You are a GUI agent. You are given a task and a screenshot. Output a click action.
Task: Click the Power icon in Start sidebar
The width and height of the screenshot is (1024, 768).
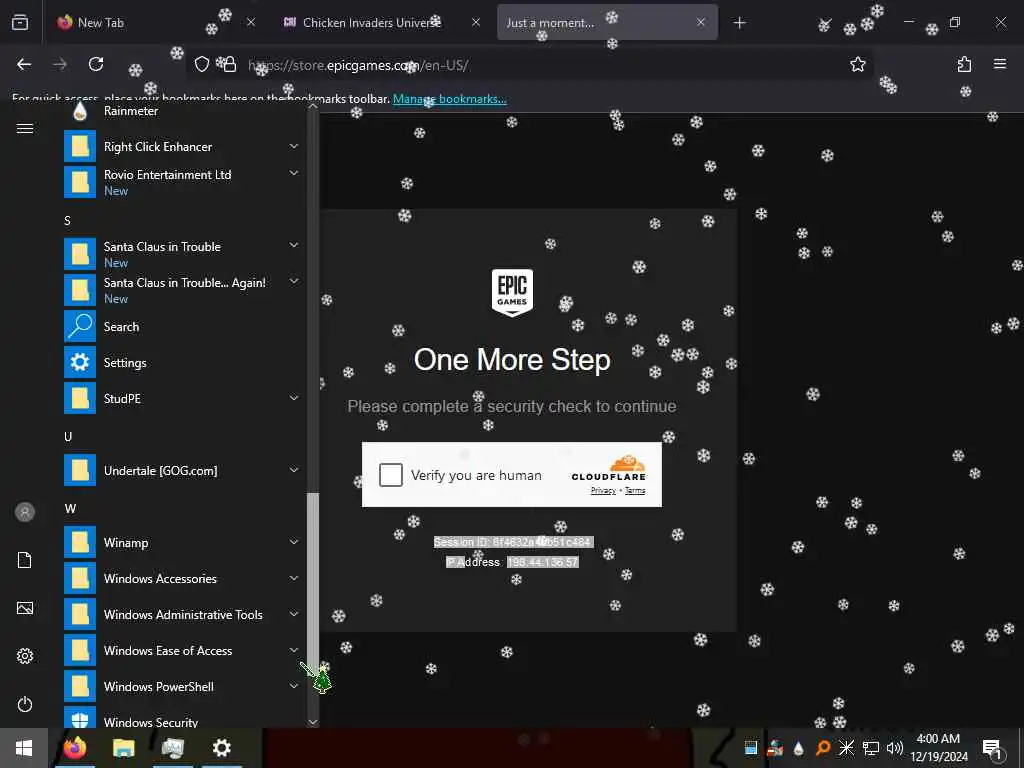click(x=25, y=704)
